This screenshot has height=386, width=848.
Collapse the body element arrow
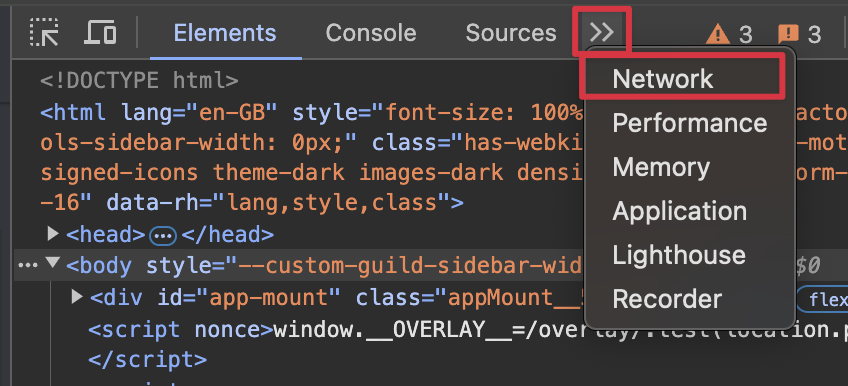52,263
